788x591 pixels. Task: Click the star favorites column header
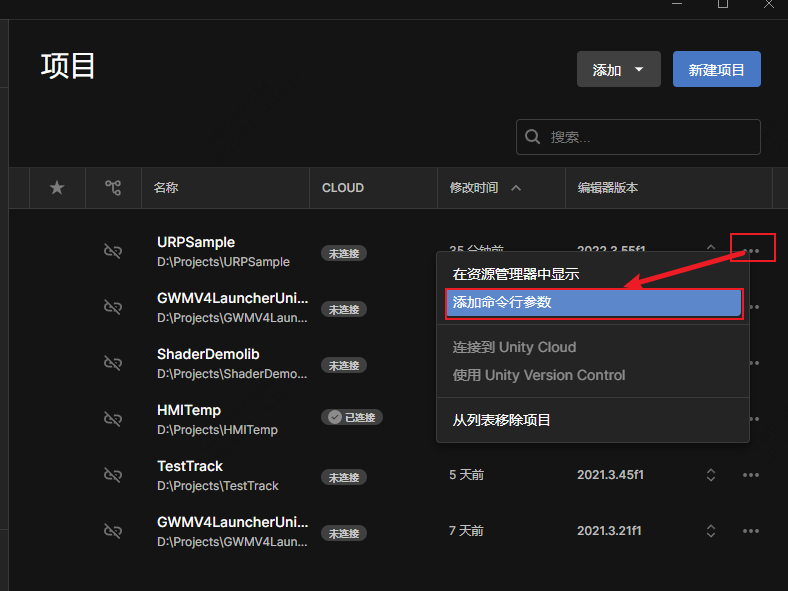(57, 187)
